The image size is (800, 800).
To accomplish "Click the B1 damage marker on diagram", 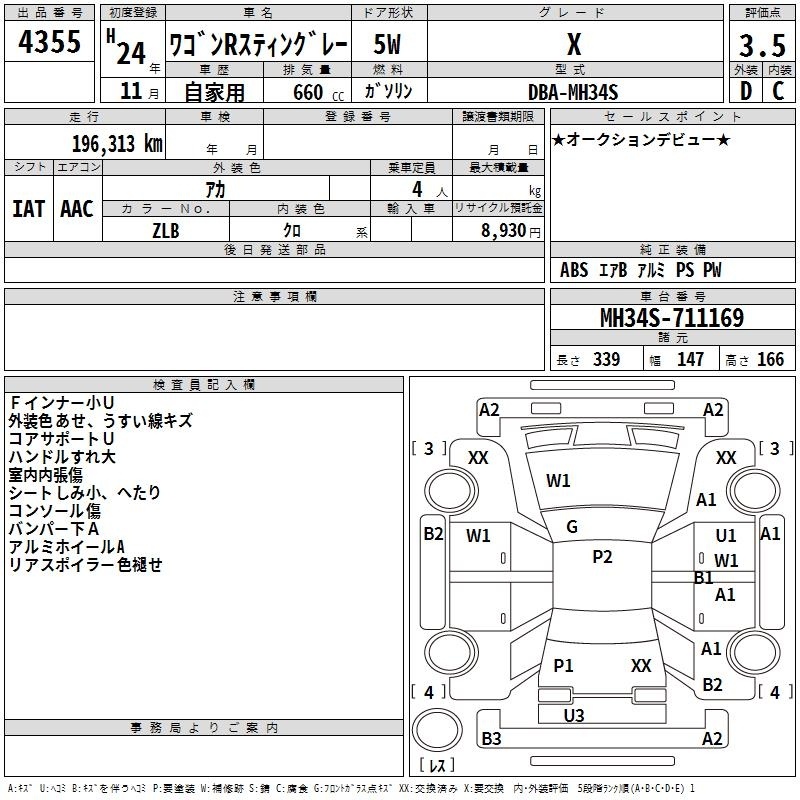I will [703, 578].
